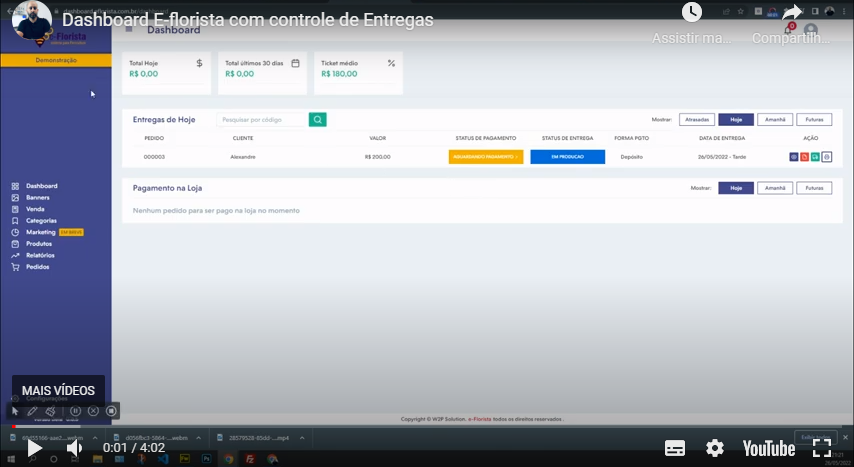This screenshot has width=854, height=467.
Task: Show Futuras deliveries in Entregas de Hoje
Action: click(x=814, y=119)
